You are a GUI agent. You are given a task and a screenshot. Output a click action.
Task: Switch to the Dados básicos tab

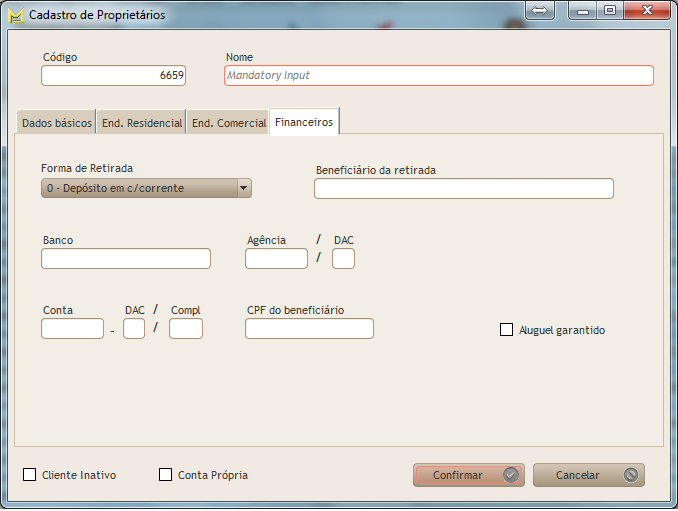coord(57,123)
